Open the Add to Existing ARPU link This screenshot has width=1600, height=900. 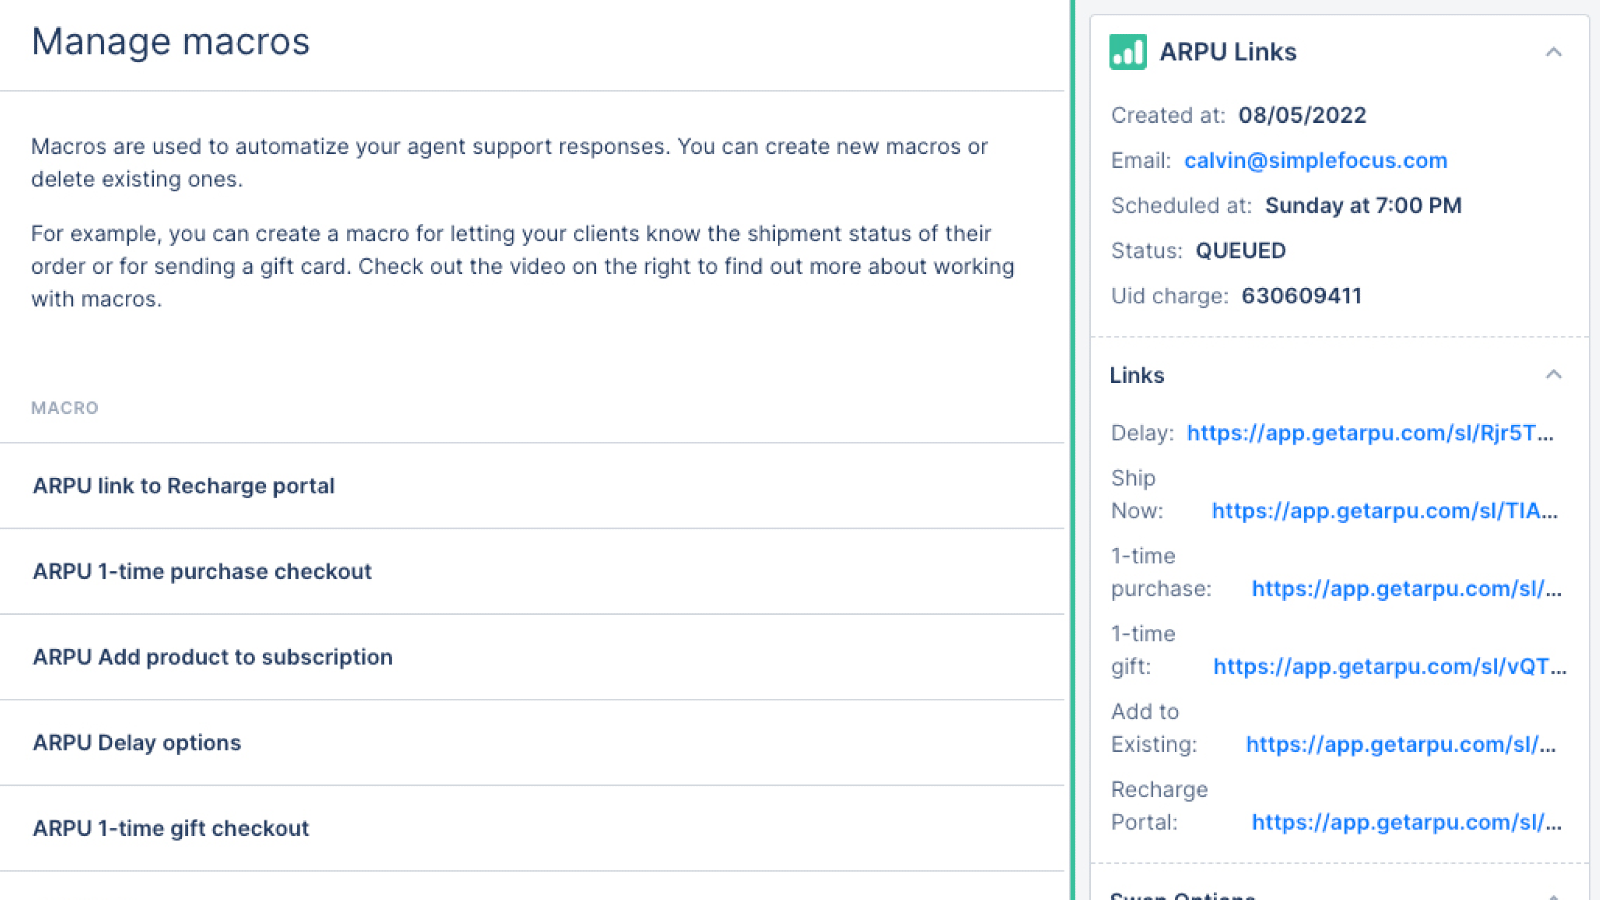point(1400,745)
